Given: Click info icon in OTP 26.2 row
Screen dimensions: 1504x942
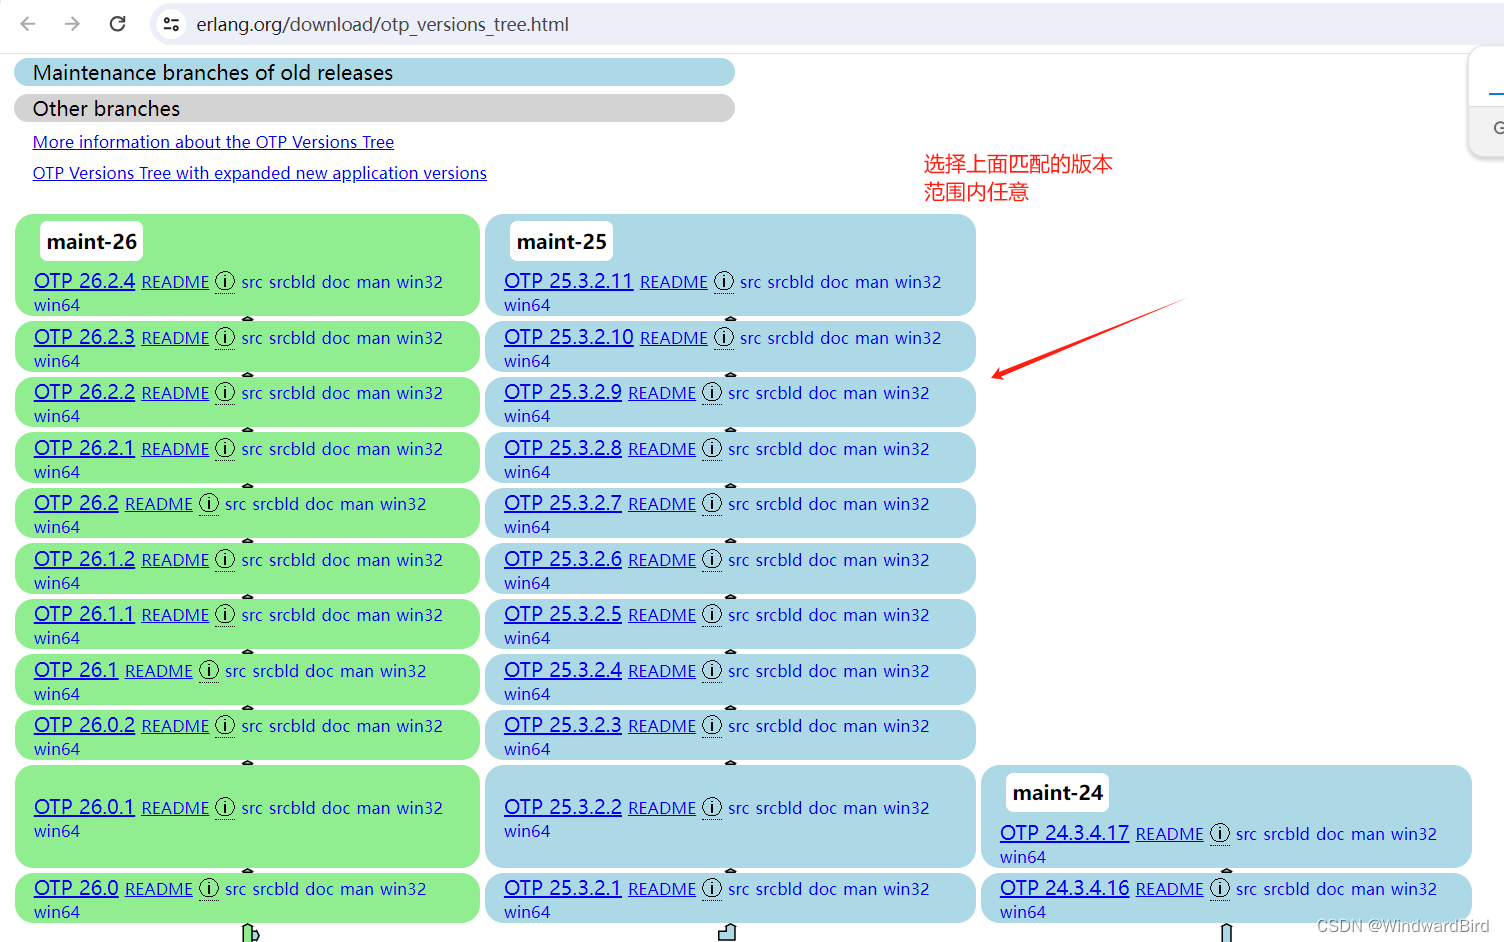Looking at the screenshot, I should click(x=209, y=504).
